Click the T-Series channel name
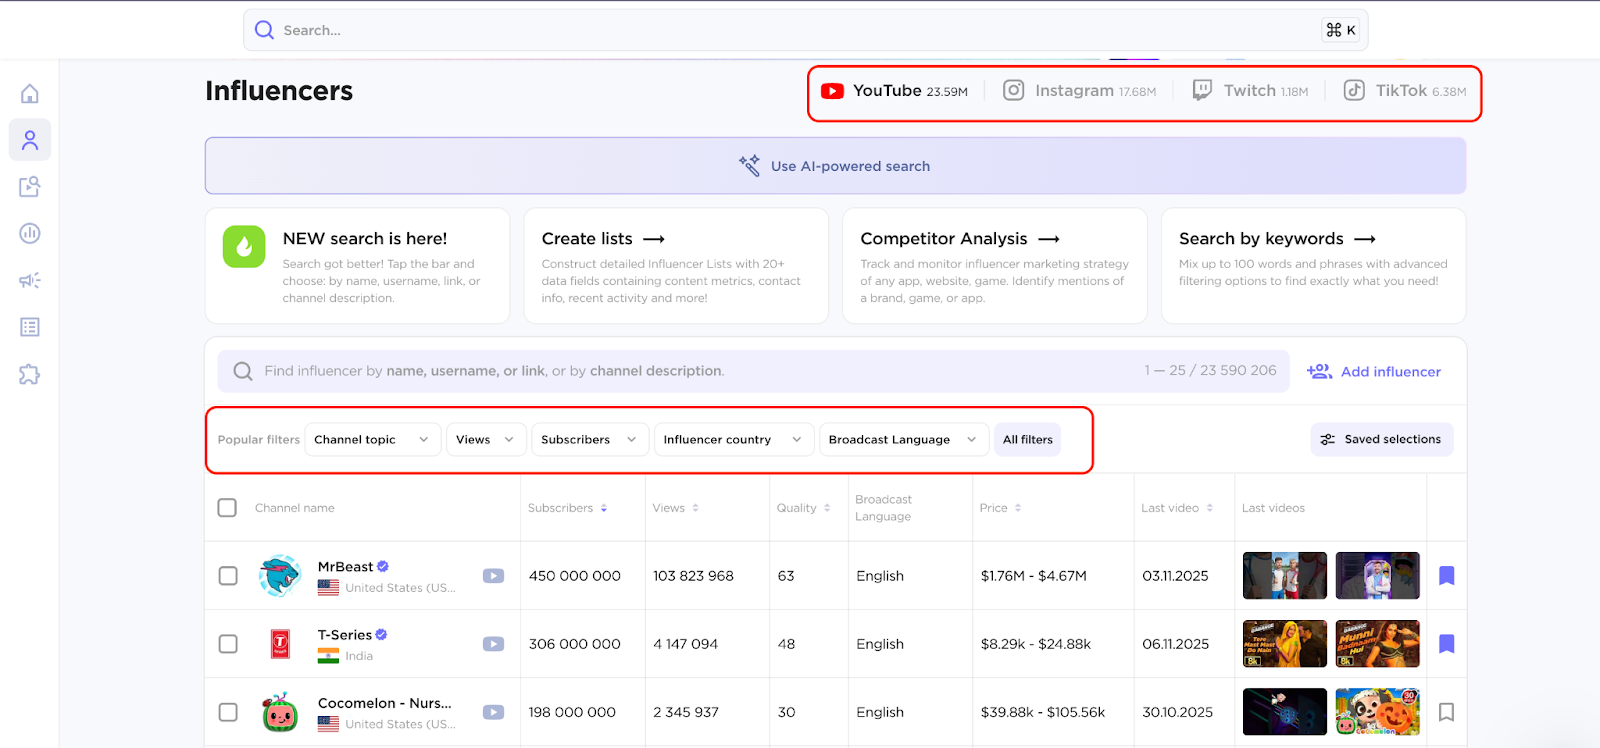1600x748 pixels. [x=345, y=635]
